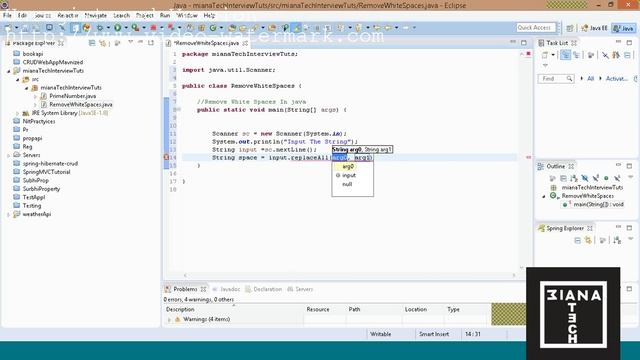640x360 pixels.
Task: Toggle Hide Local Types in Outline
Action: point(617,178)
